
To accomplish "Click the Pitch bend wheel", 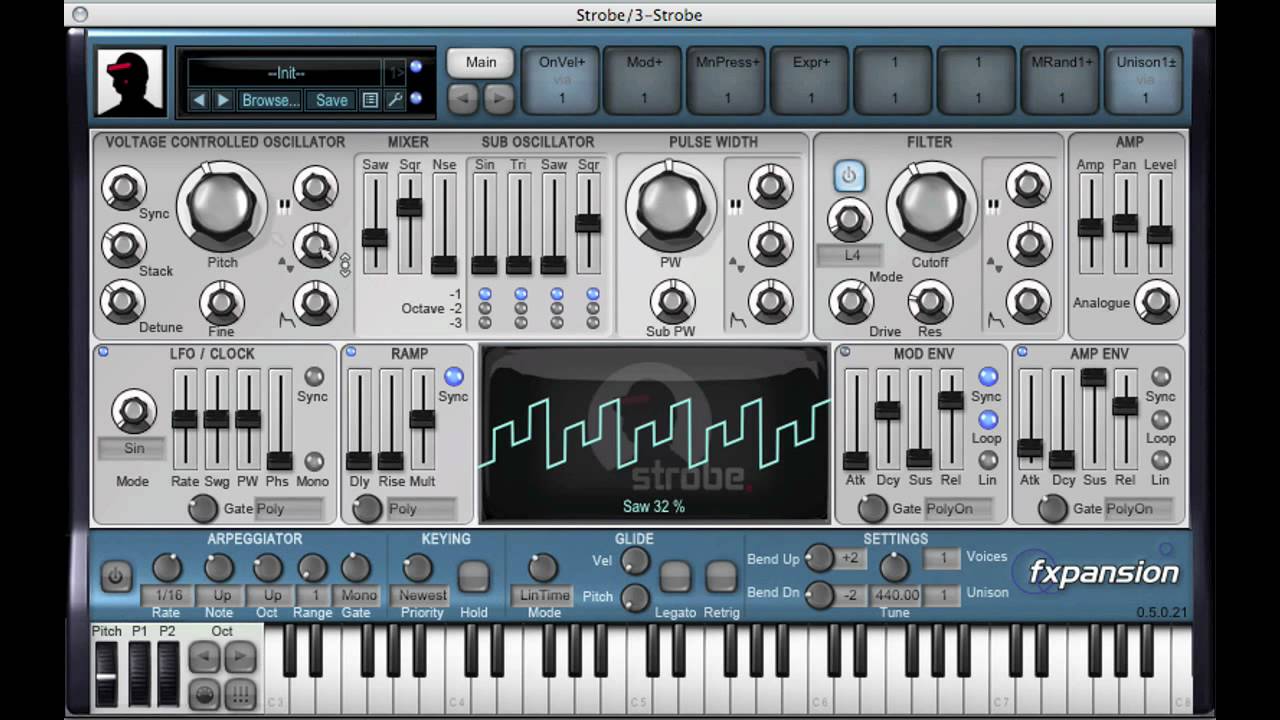I will (105, 675).
